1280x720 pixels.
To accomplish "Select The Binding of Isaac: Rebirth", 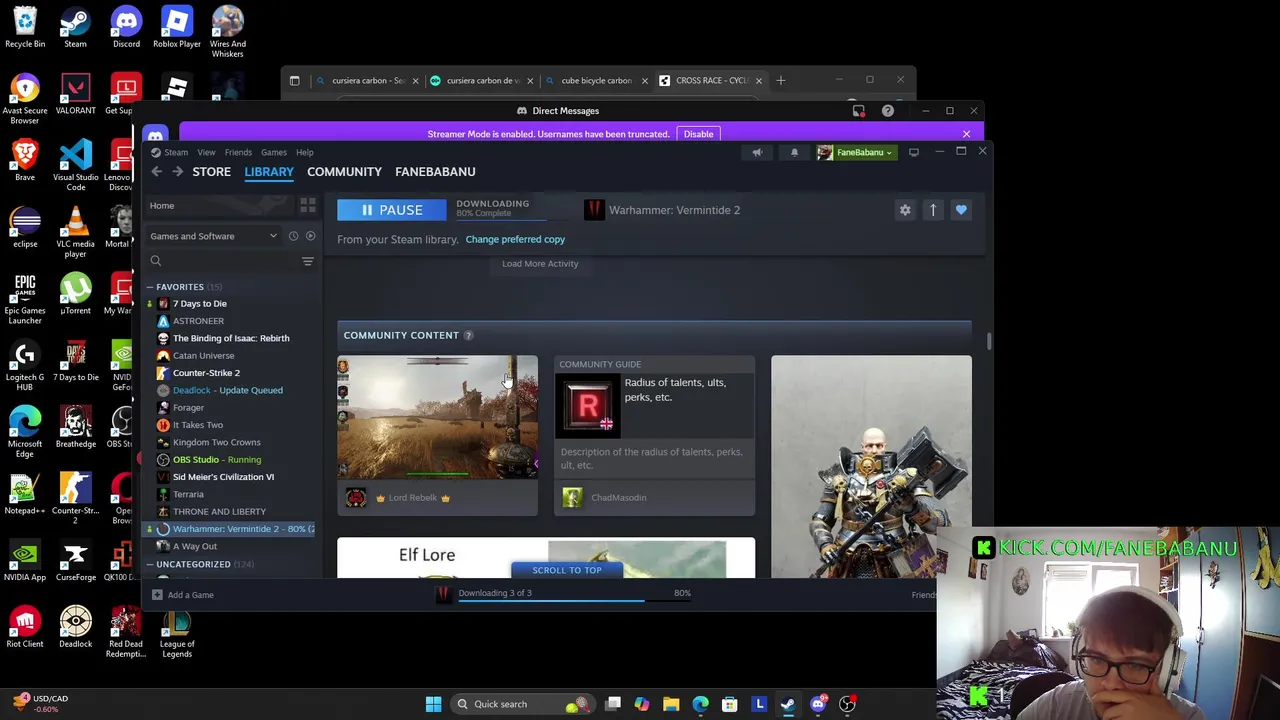I will coord(231,338).
